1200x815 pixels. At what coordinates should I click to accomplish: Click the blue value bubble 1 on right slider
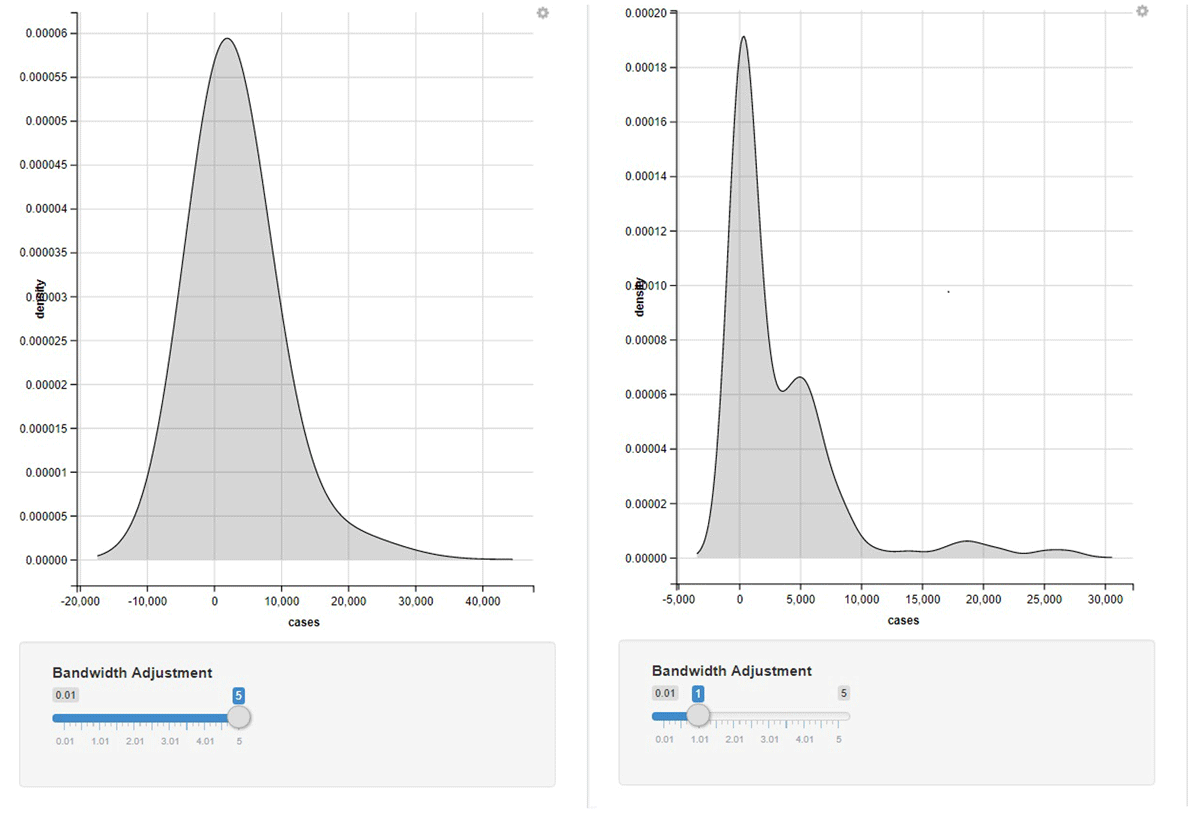pos(698,693)
